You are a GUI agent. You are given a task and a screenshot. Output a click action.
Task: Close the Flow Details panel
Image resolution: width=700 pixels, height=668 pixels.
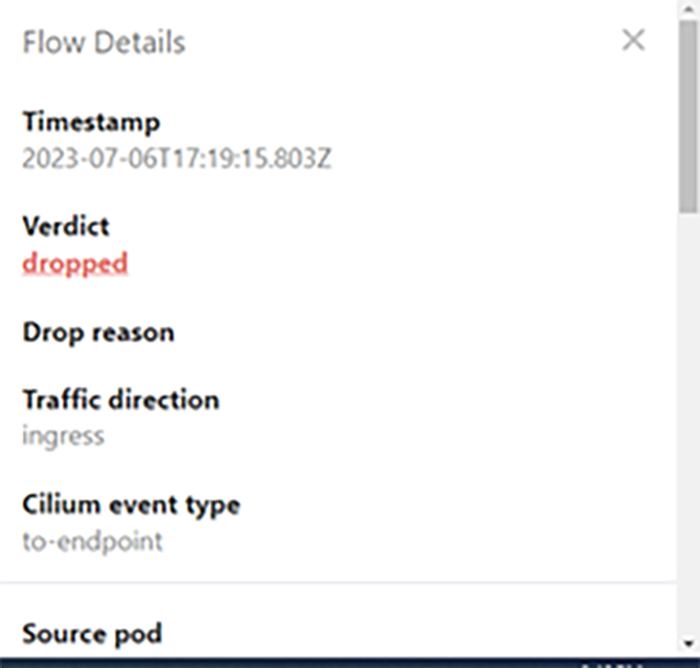[633, 41]
